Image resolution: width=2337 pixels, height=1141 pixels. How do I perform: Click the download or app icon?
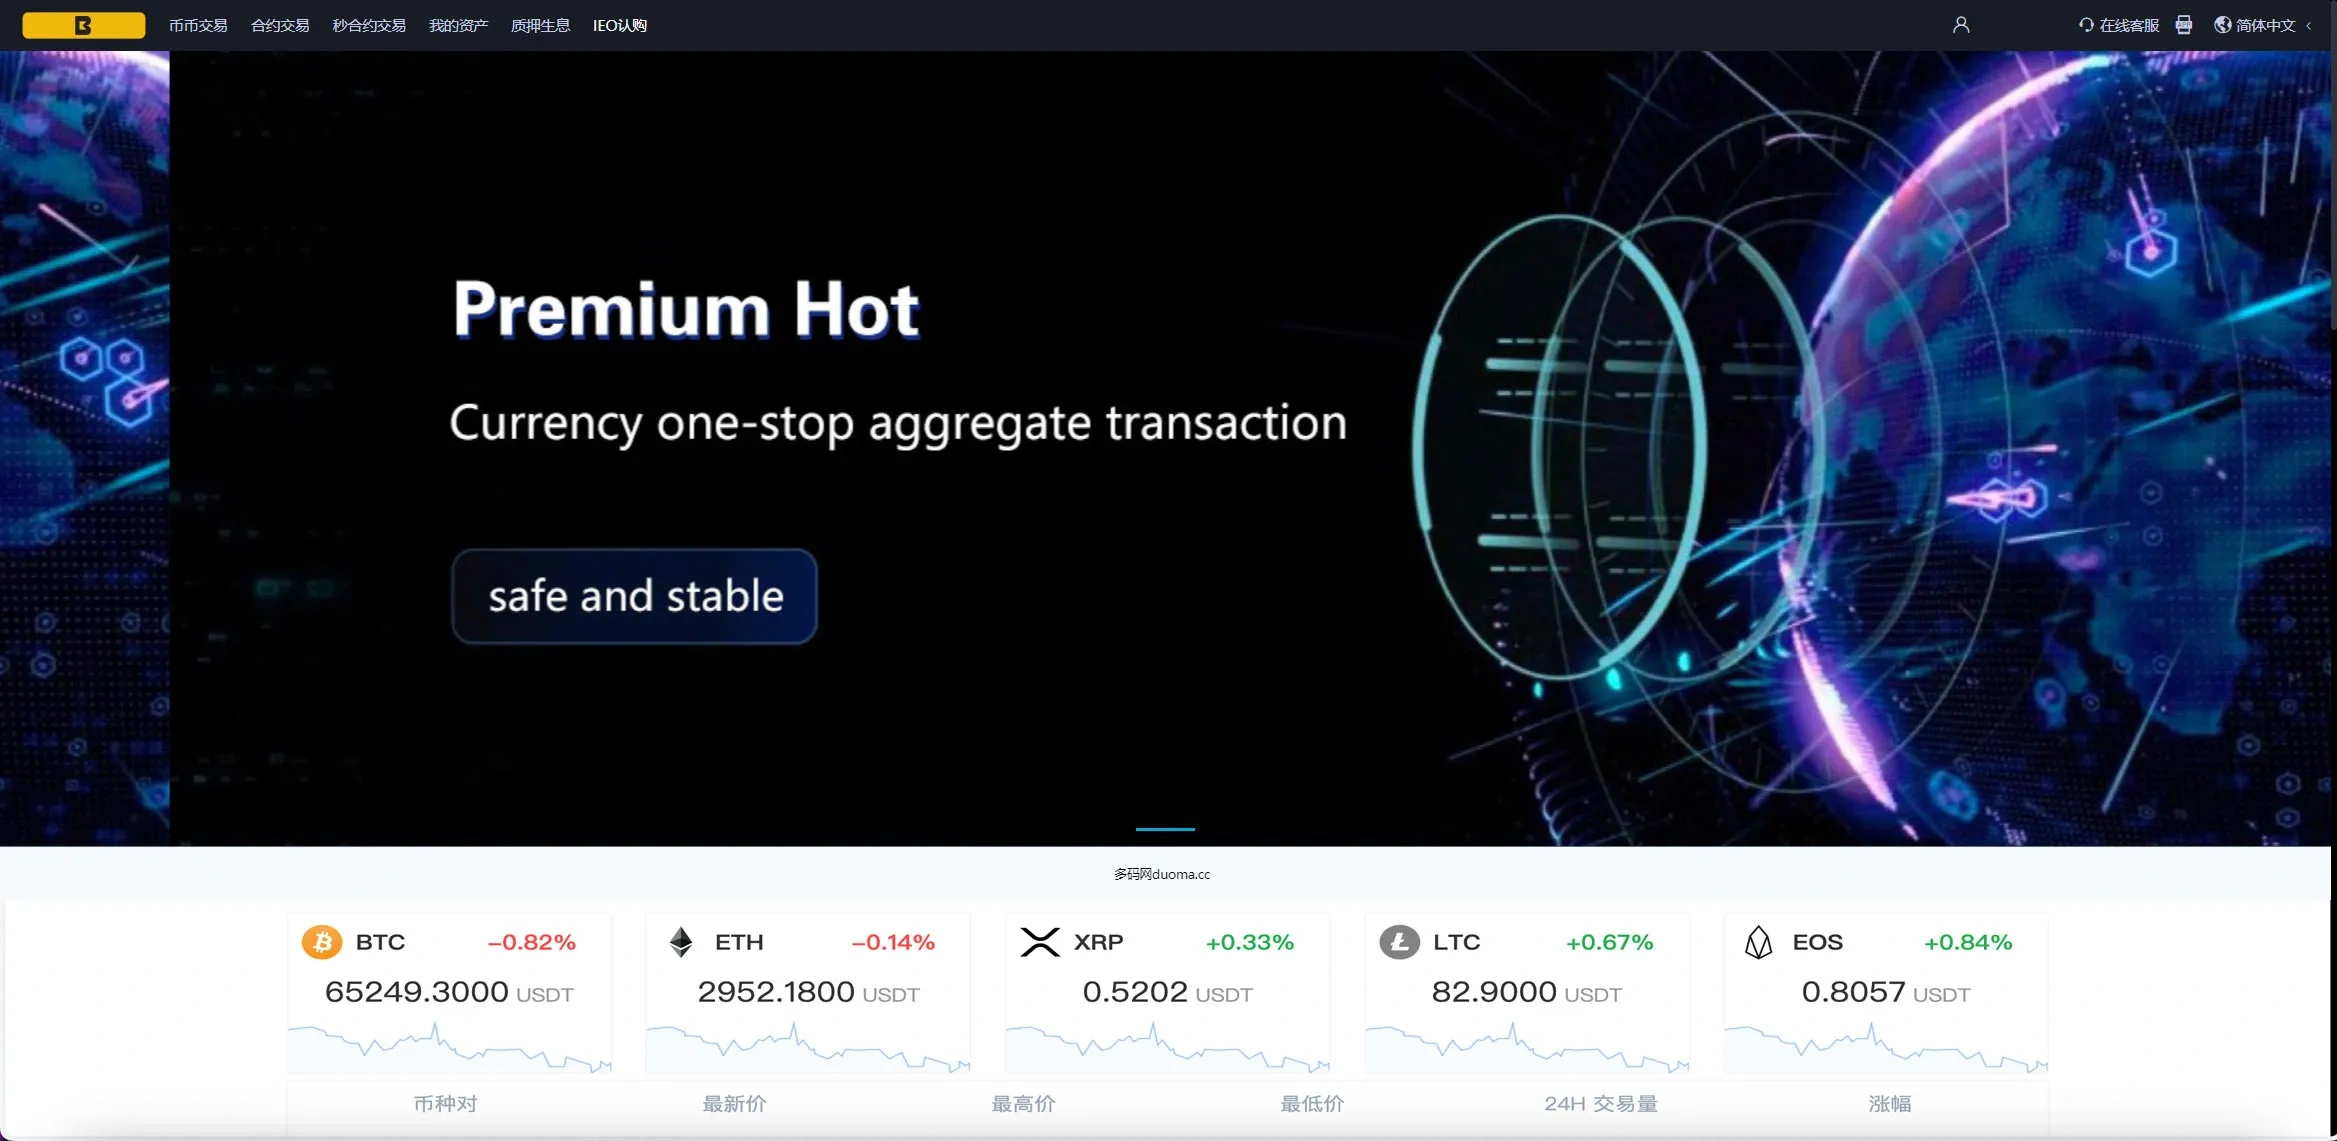click(2181, 25)
